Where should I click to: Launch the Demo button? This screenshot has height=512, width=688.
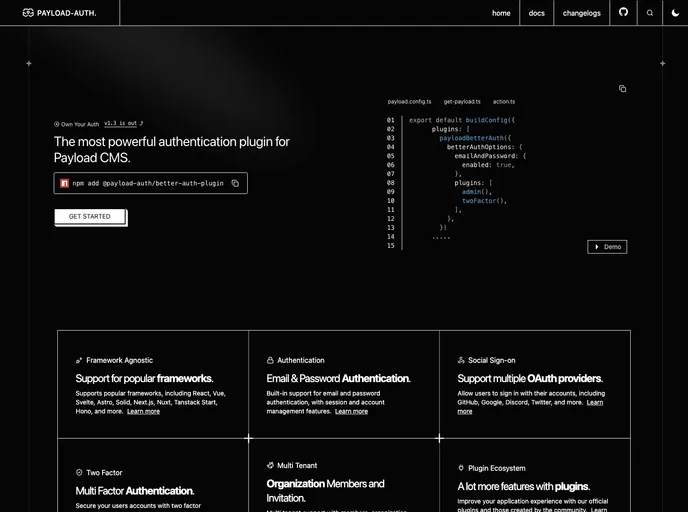pos(607,247)
